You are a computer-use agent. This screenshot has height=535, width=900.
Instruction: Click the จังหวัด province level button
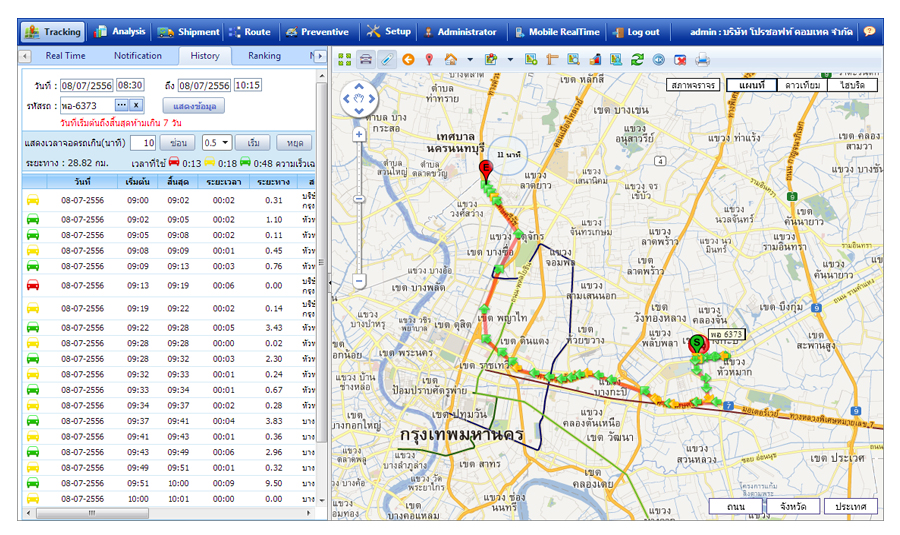(x=793, y=506)
